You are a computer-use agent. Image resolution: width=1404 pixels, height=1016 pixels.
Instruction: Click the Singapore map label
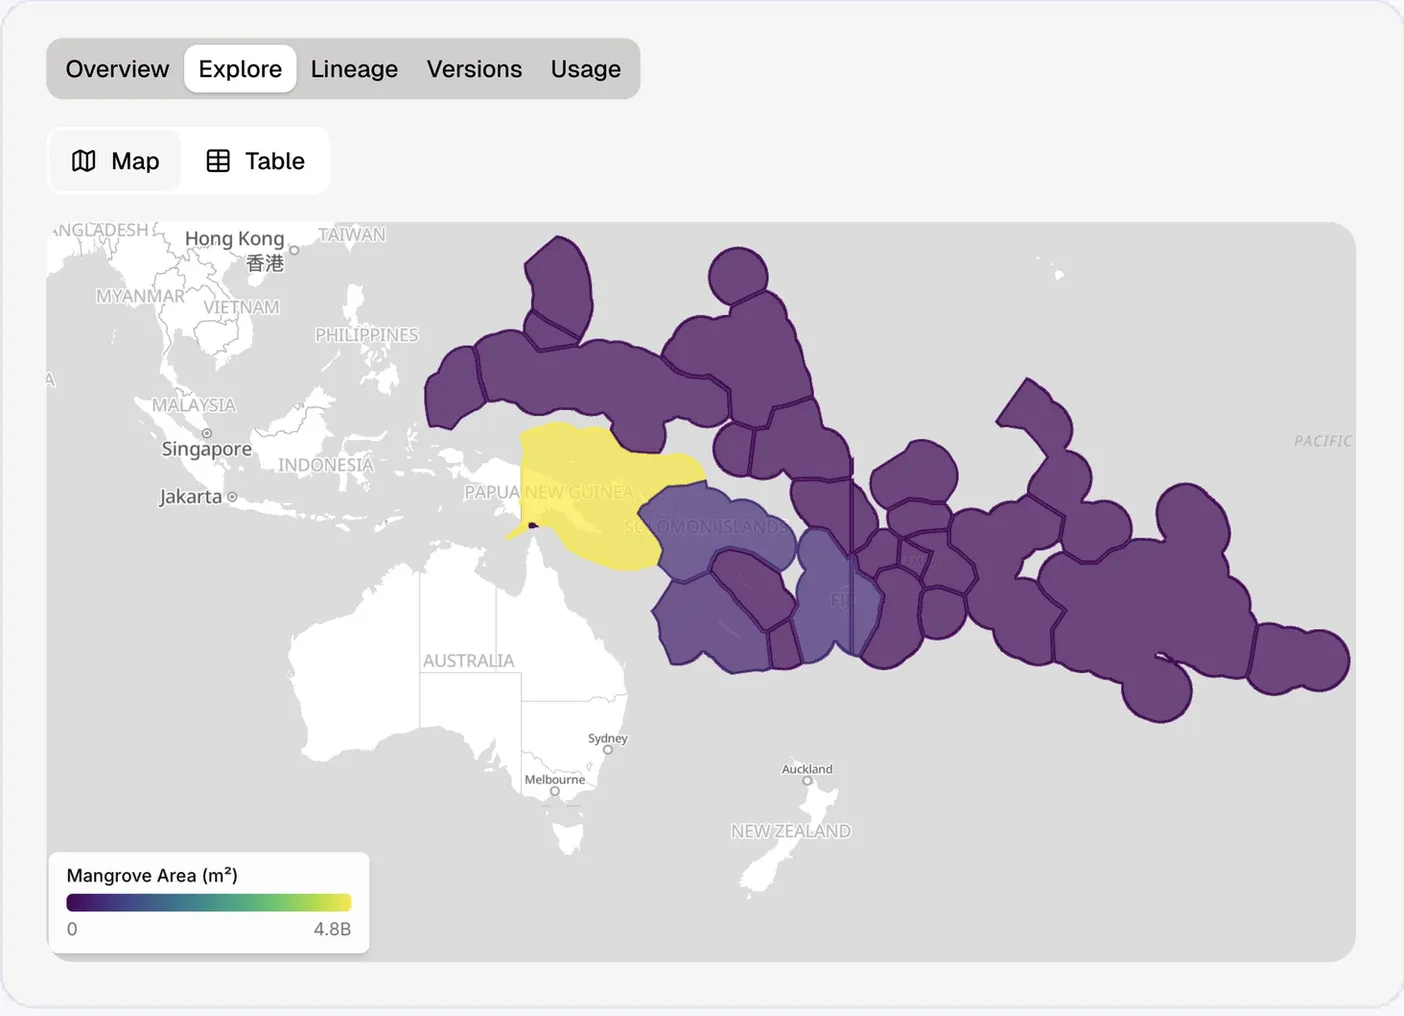tap(207, 449)
